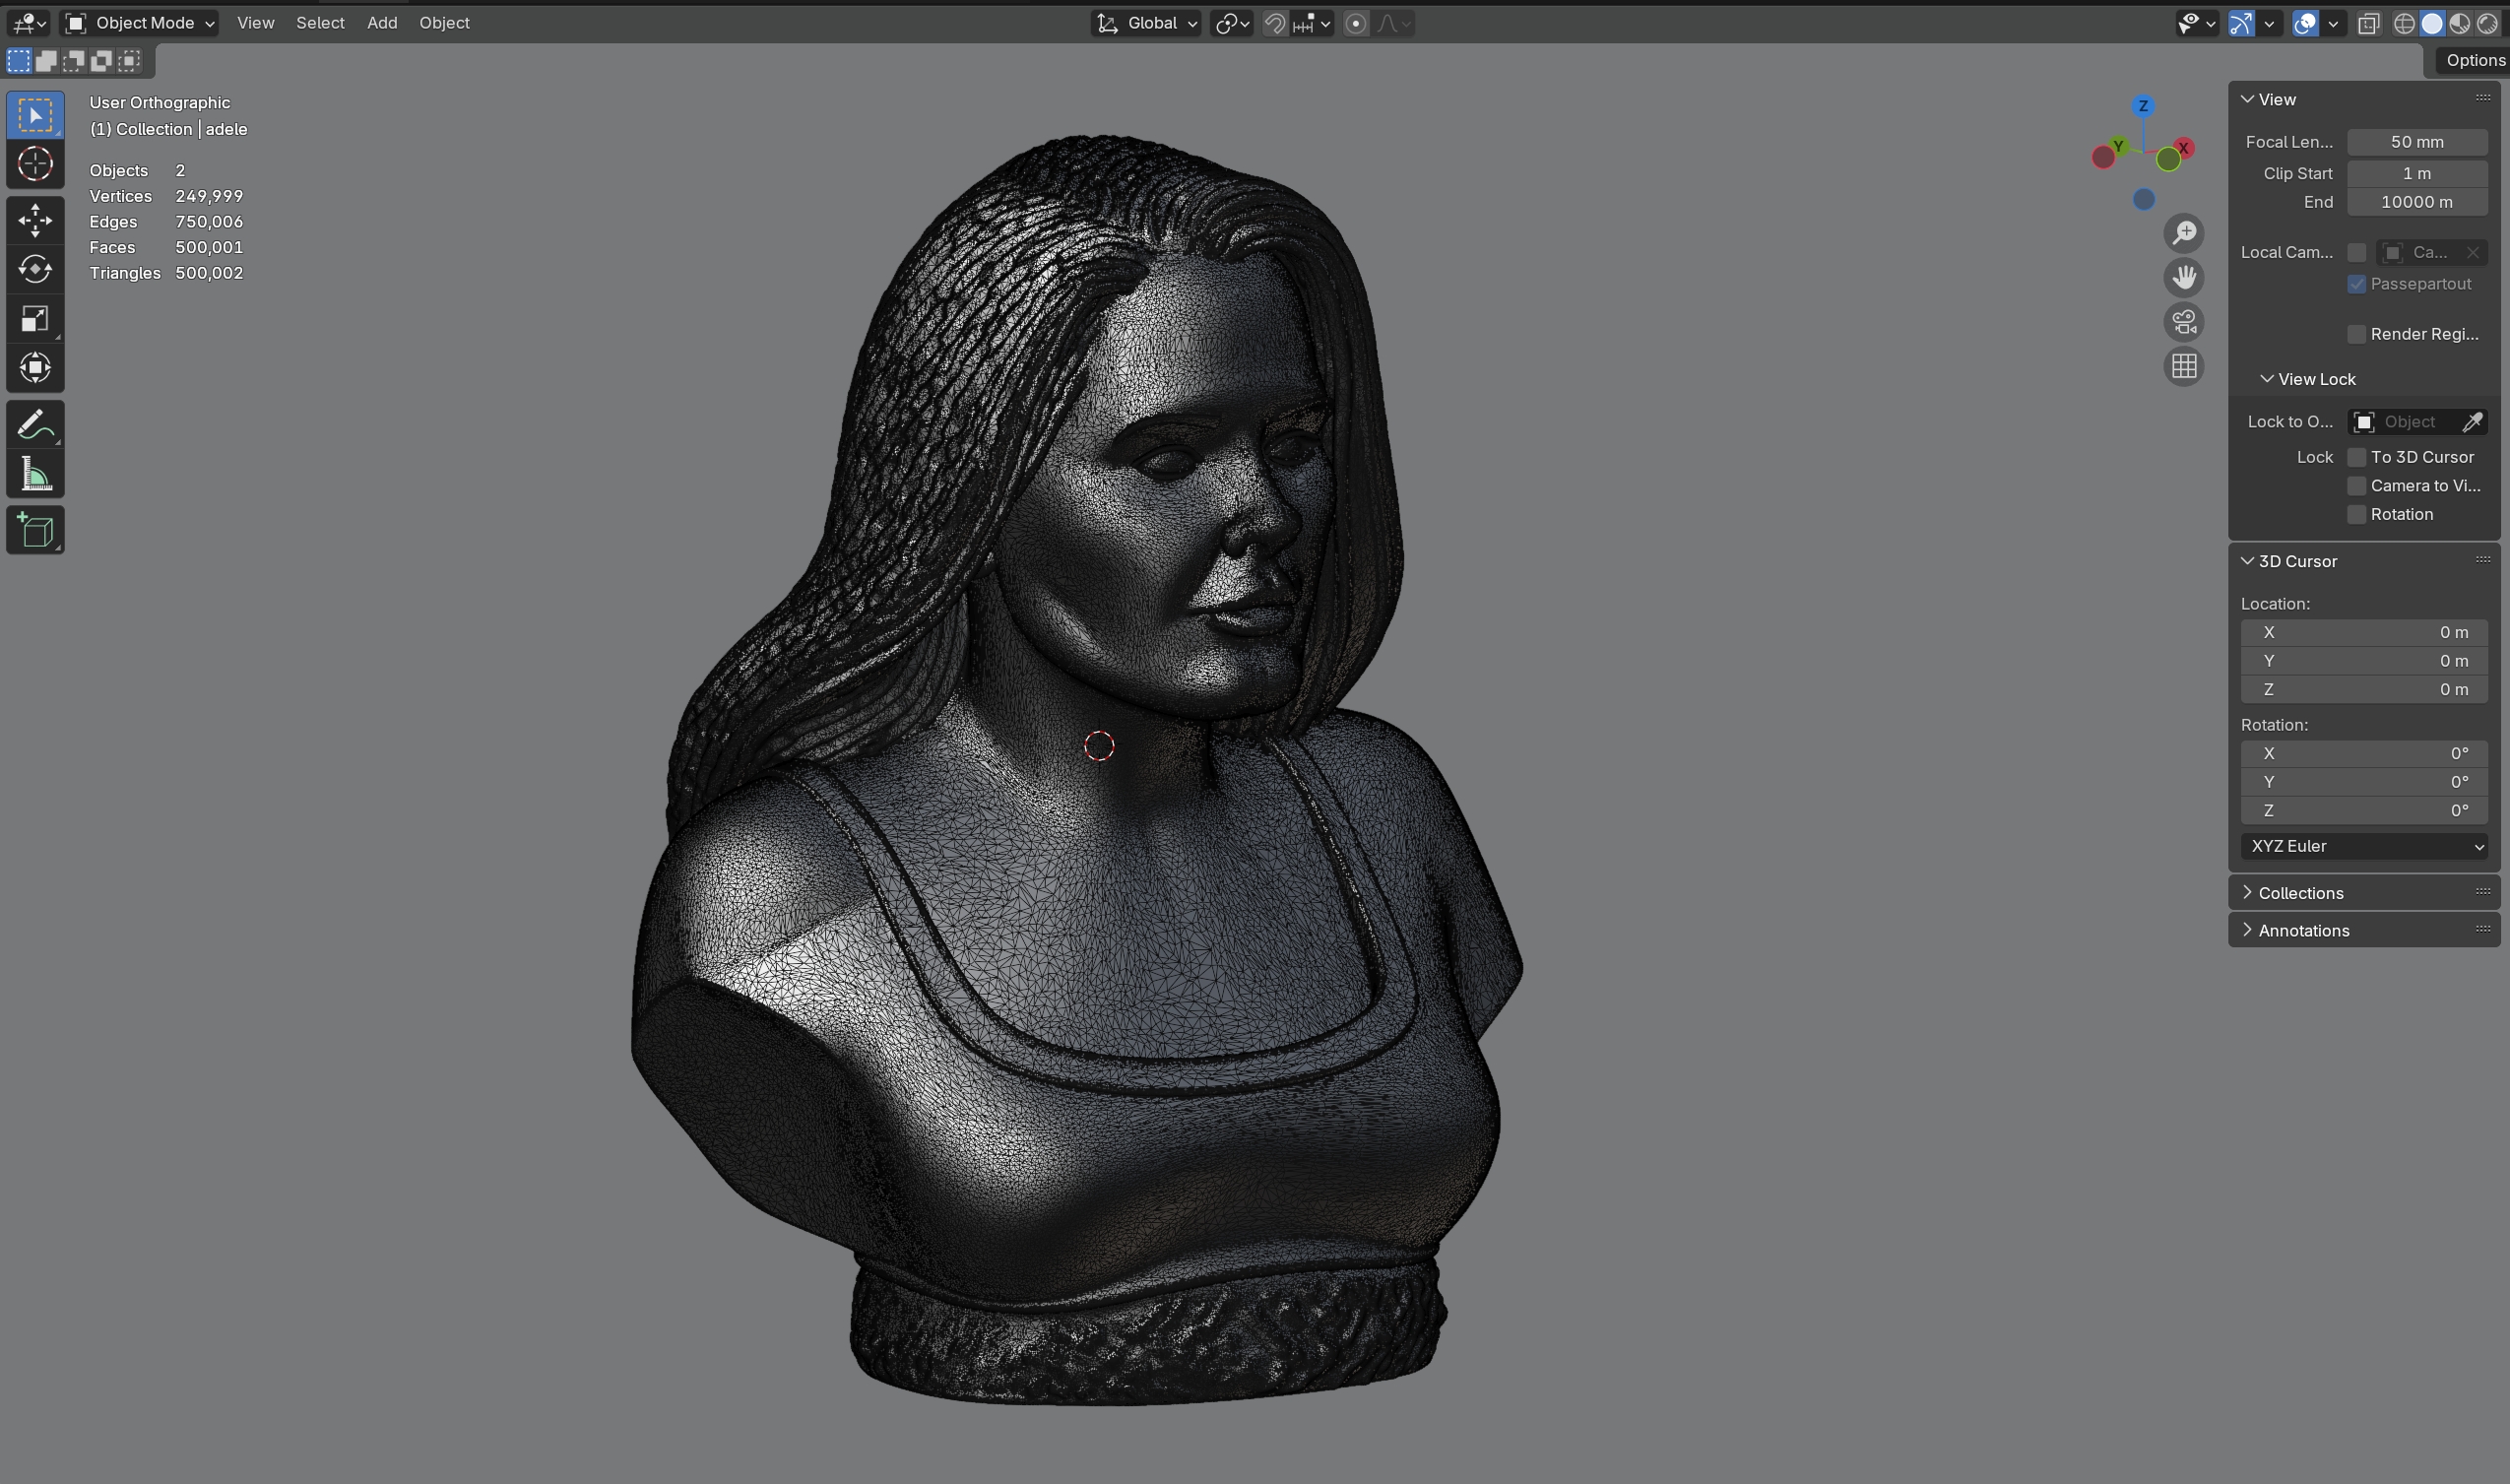2510x1484 pixels.
Task: Activate the Annotate pencil tool
Action: pyautogui.click(x=35, y=424)
